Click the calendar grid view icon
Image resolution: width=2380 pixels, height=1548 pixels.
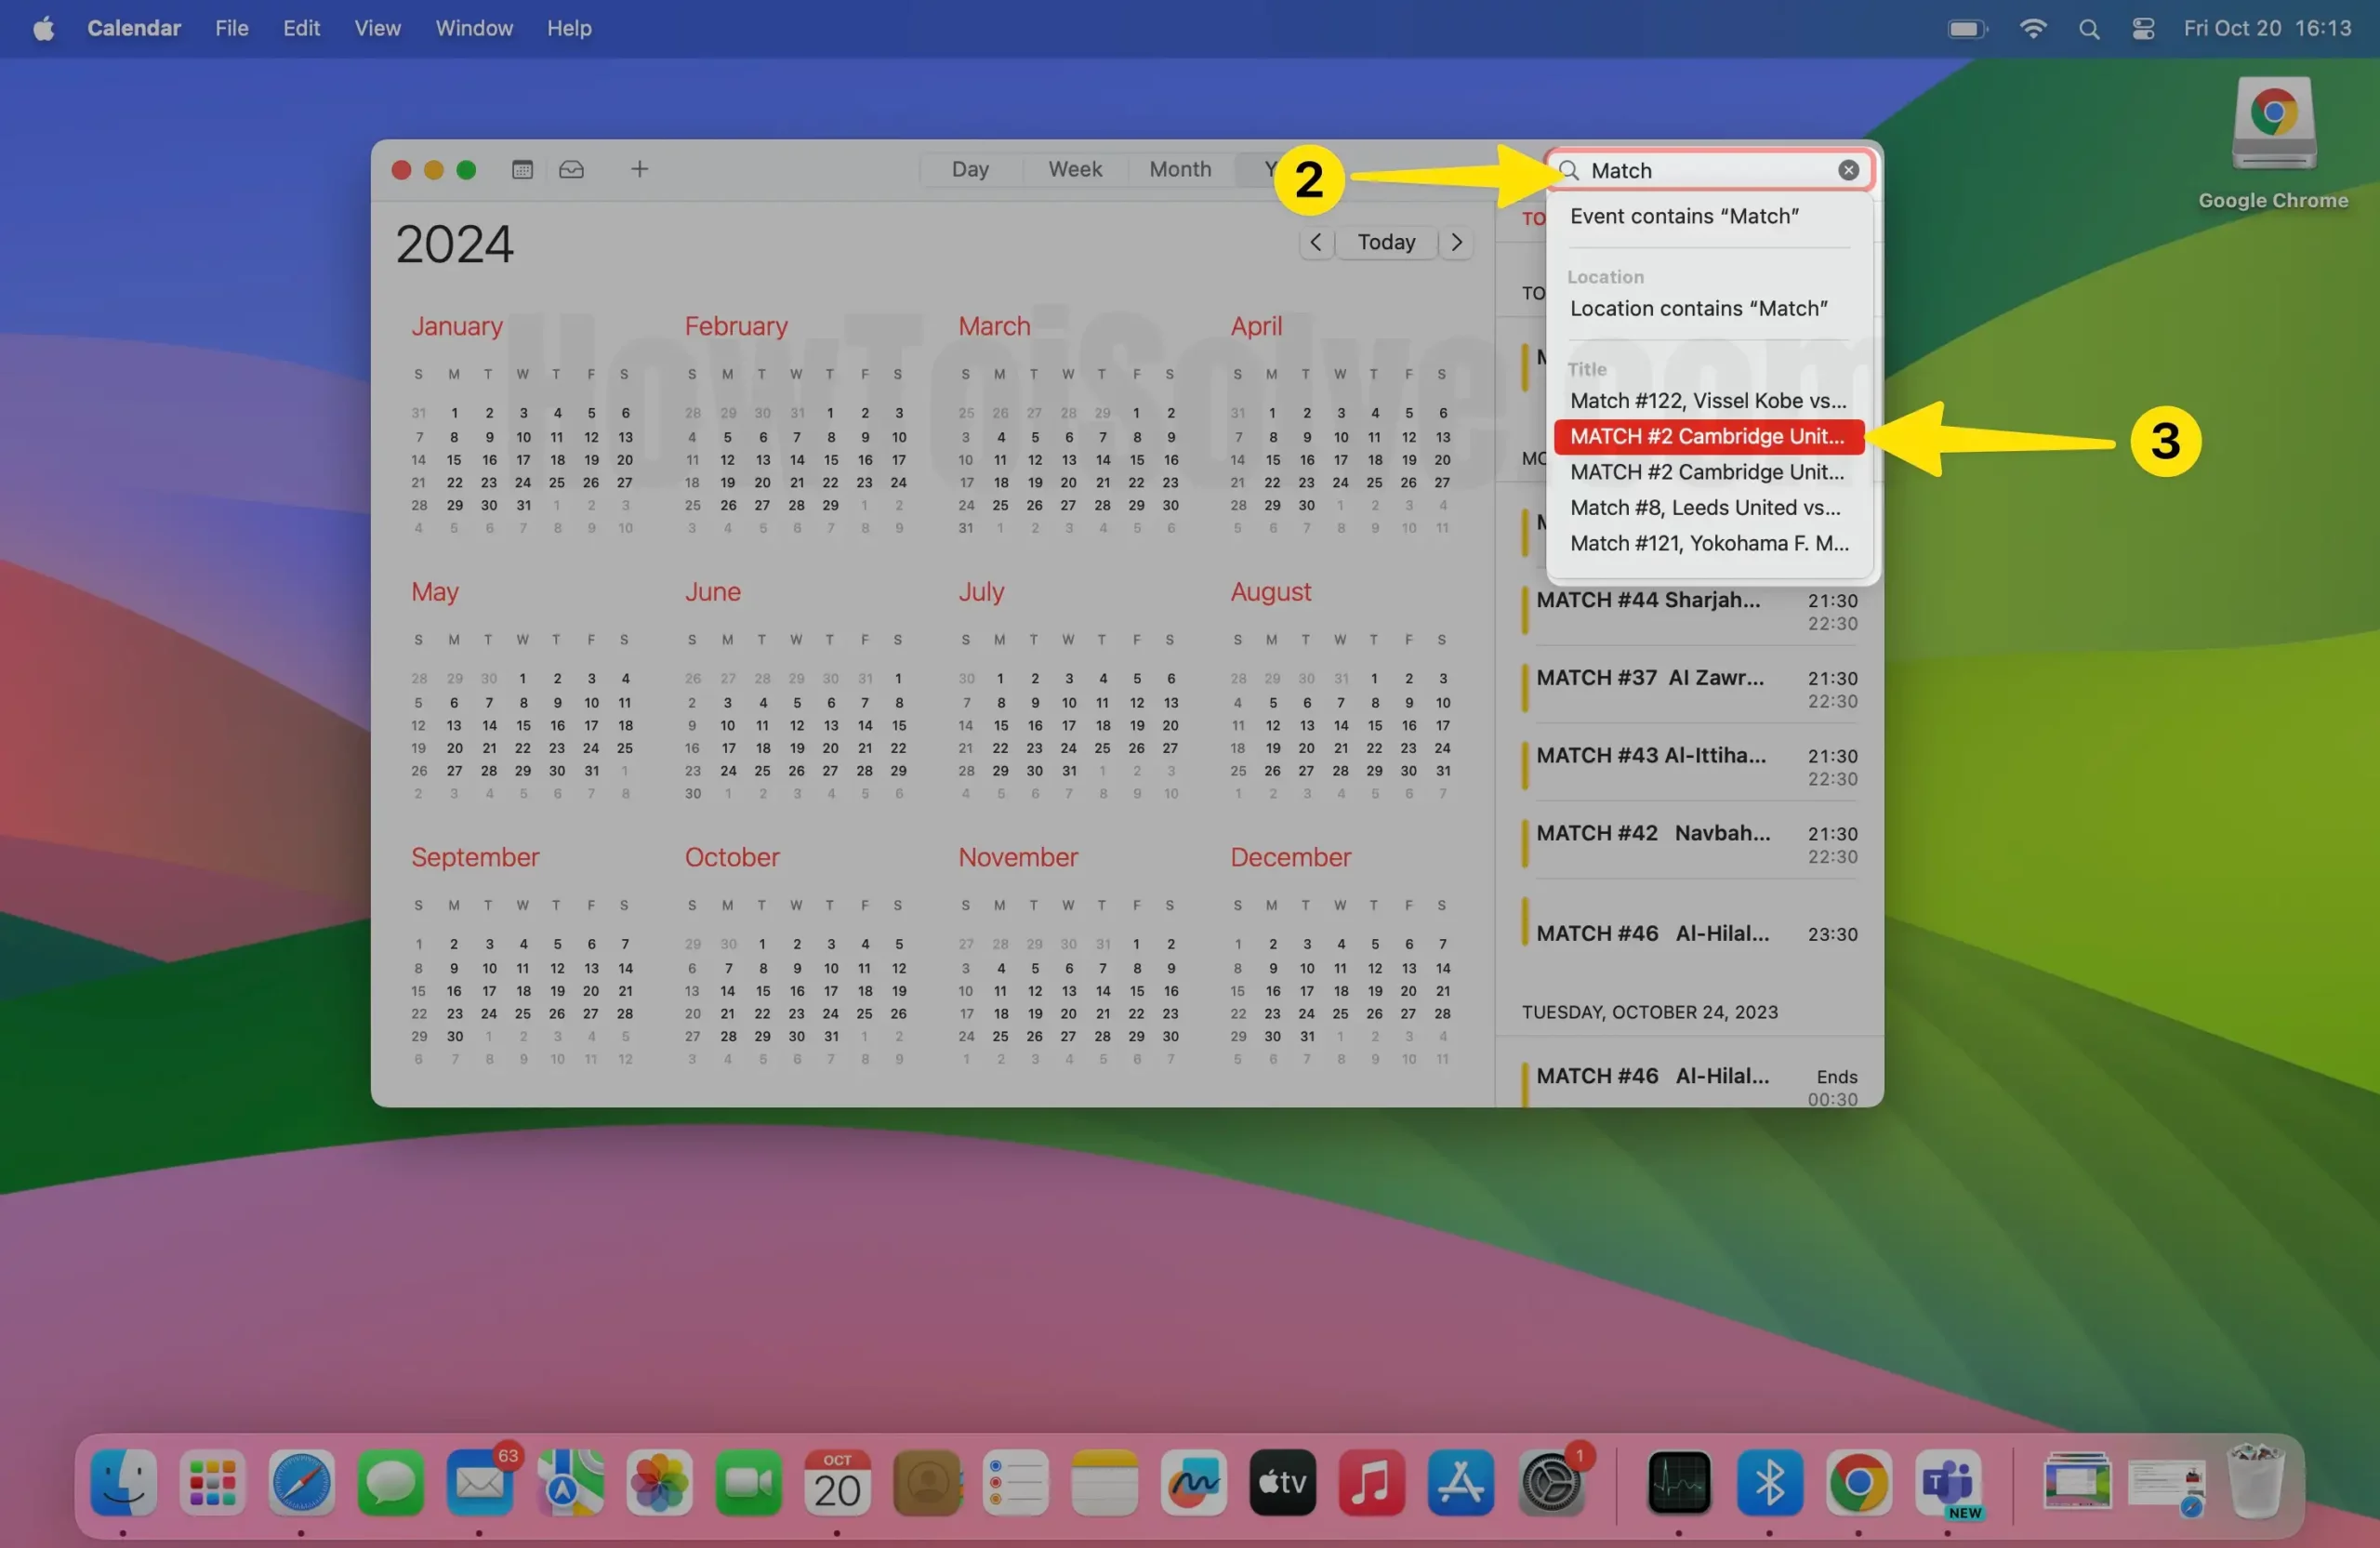point(521,168)
